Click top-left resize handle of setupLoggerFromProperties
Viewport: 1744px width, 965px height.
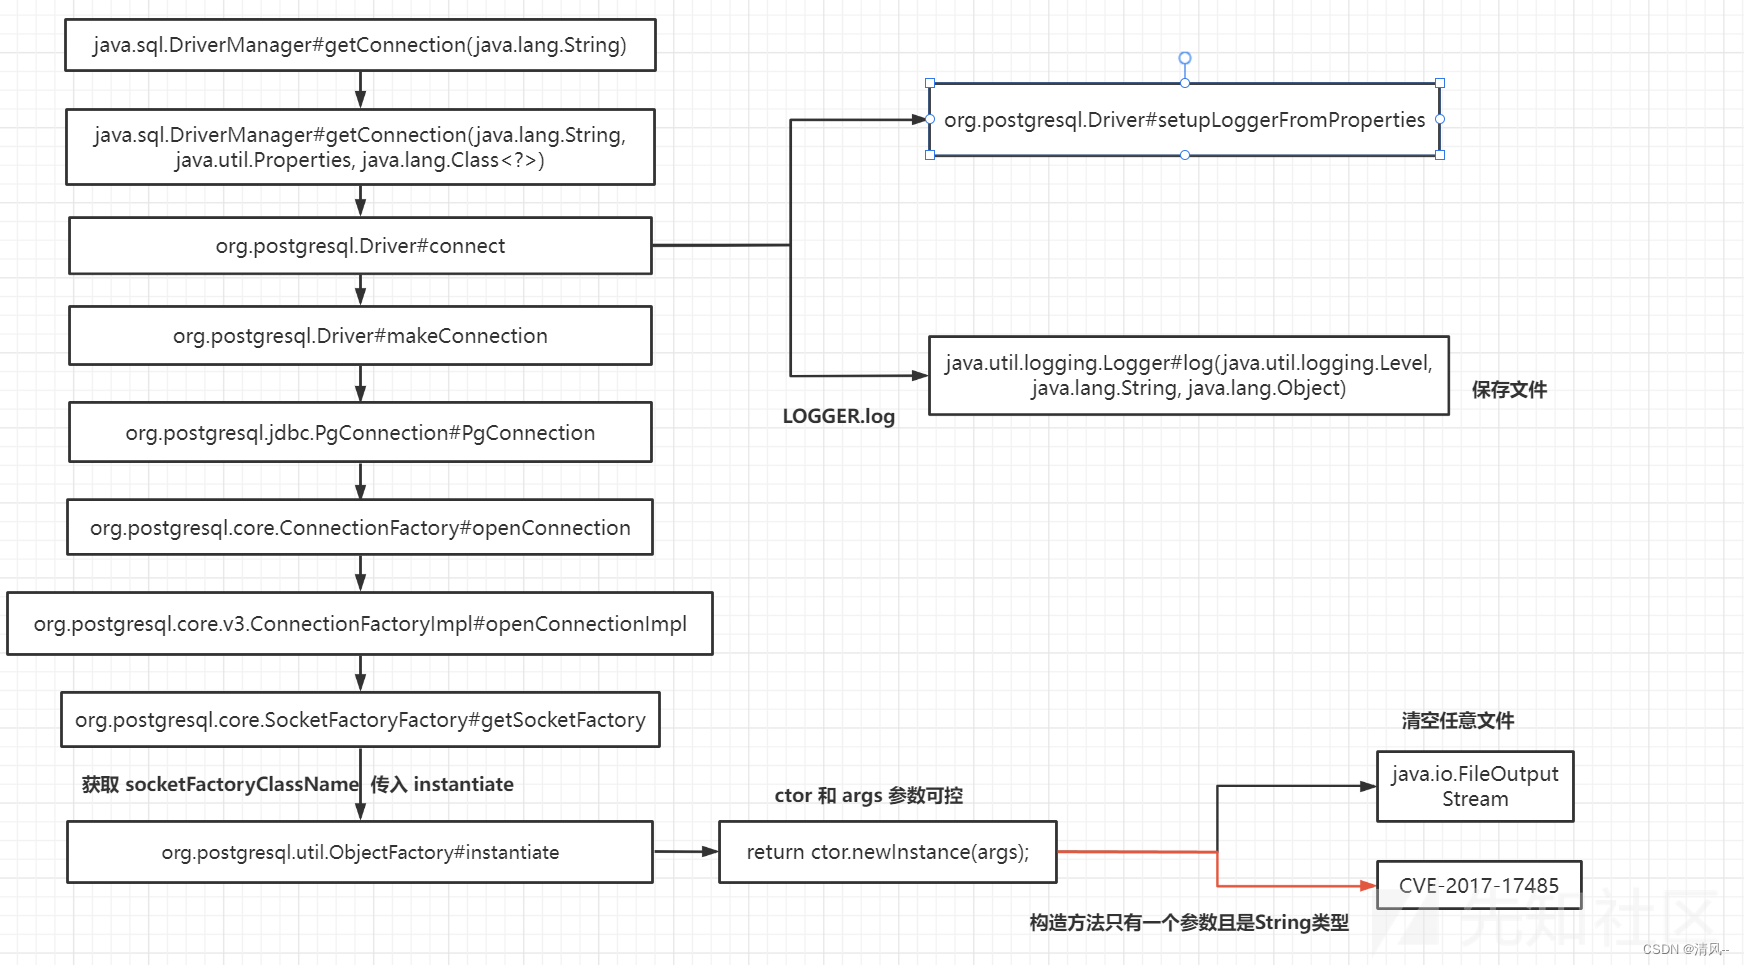pyautogui.click(x=930, y=83)
